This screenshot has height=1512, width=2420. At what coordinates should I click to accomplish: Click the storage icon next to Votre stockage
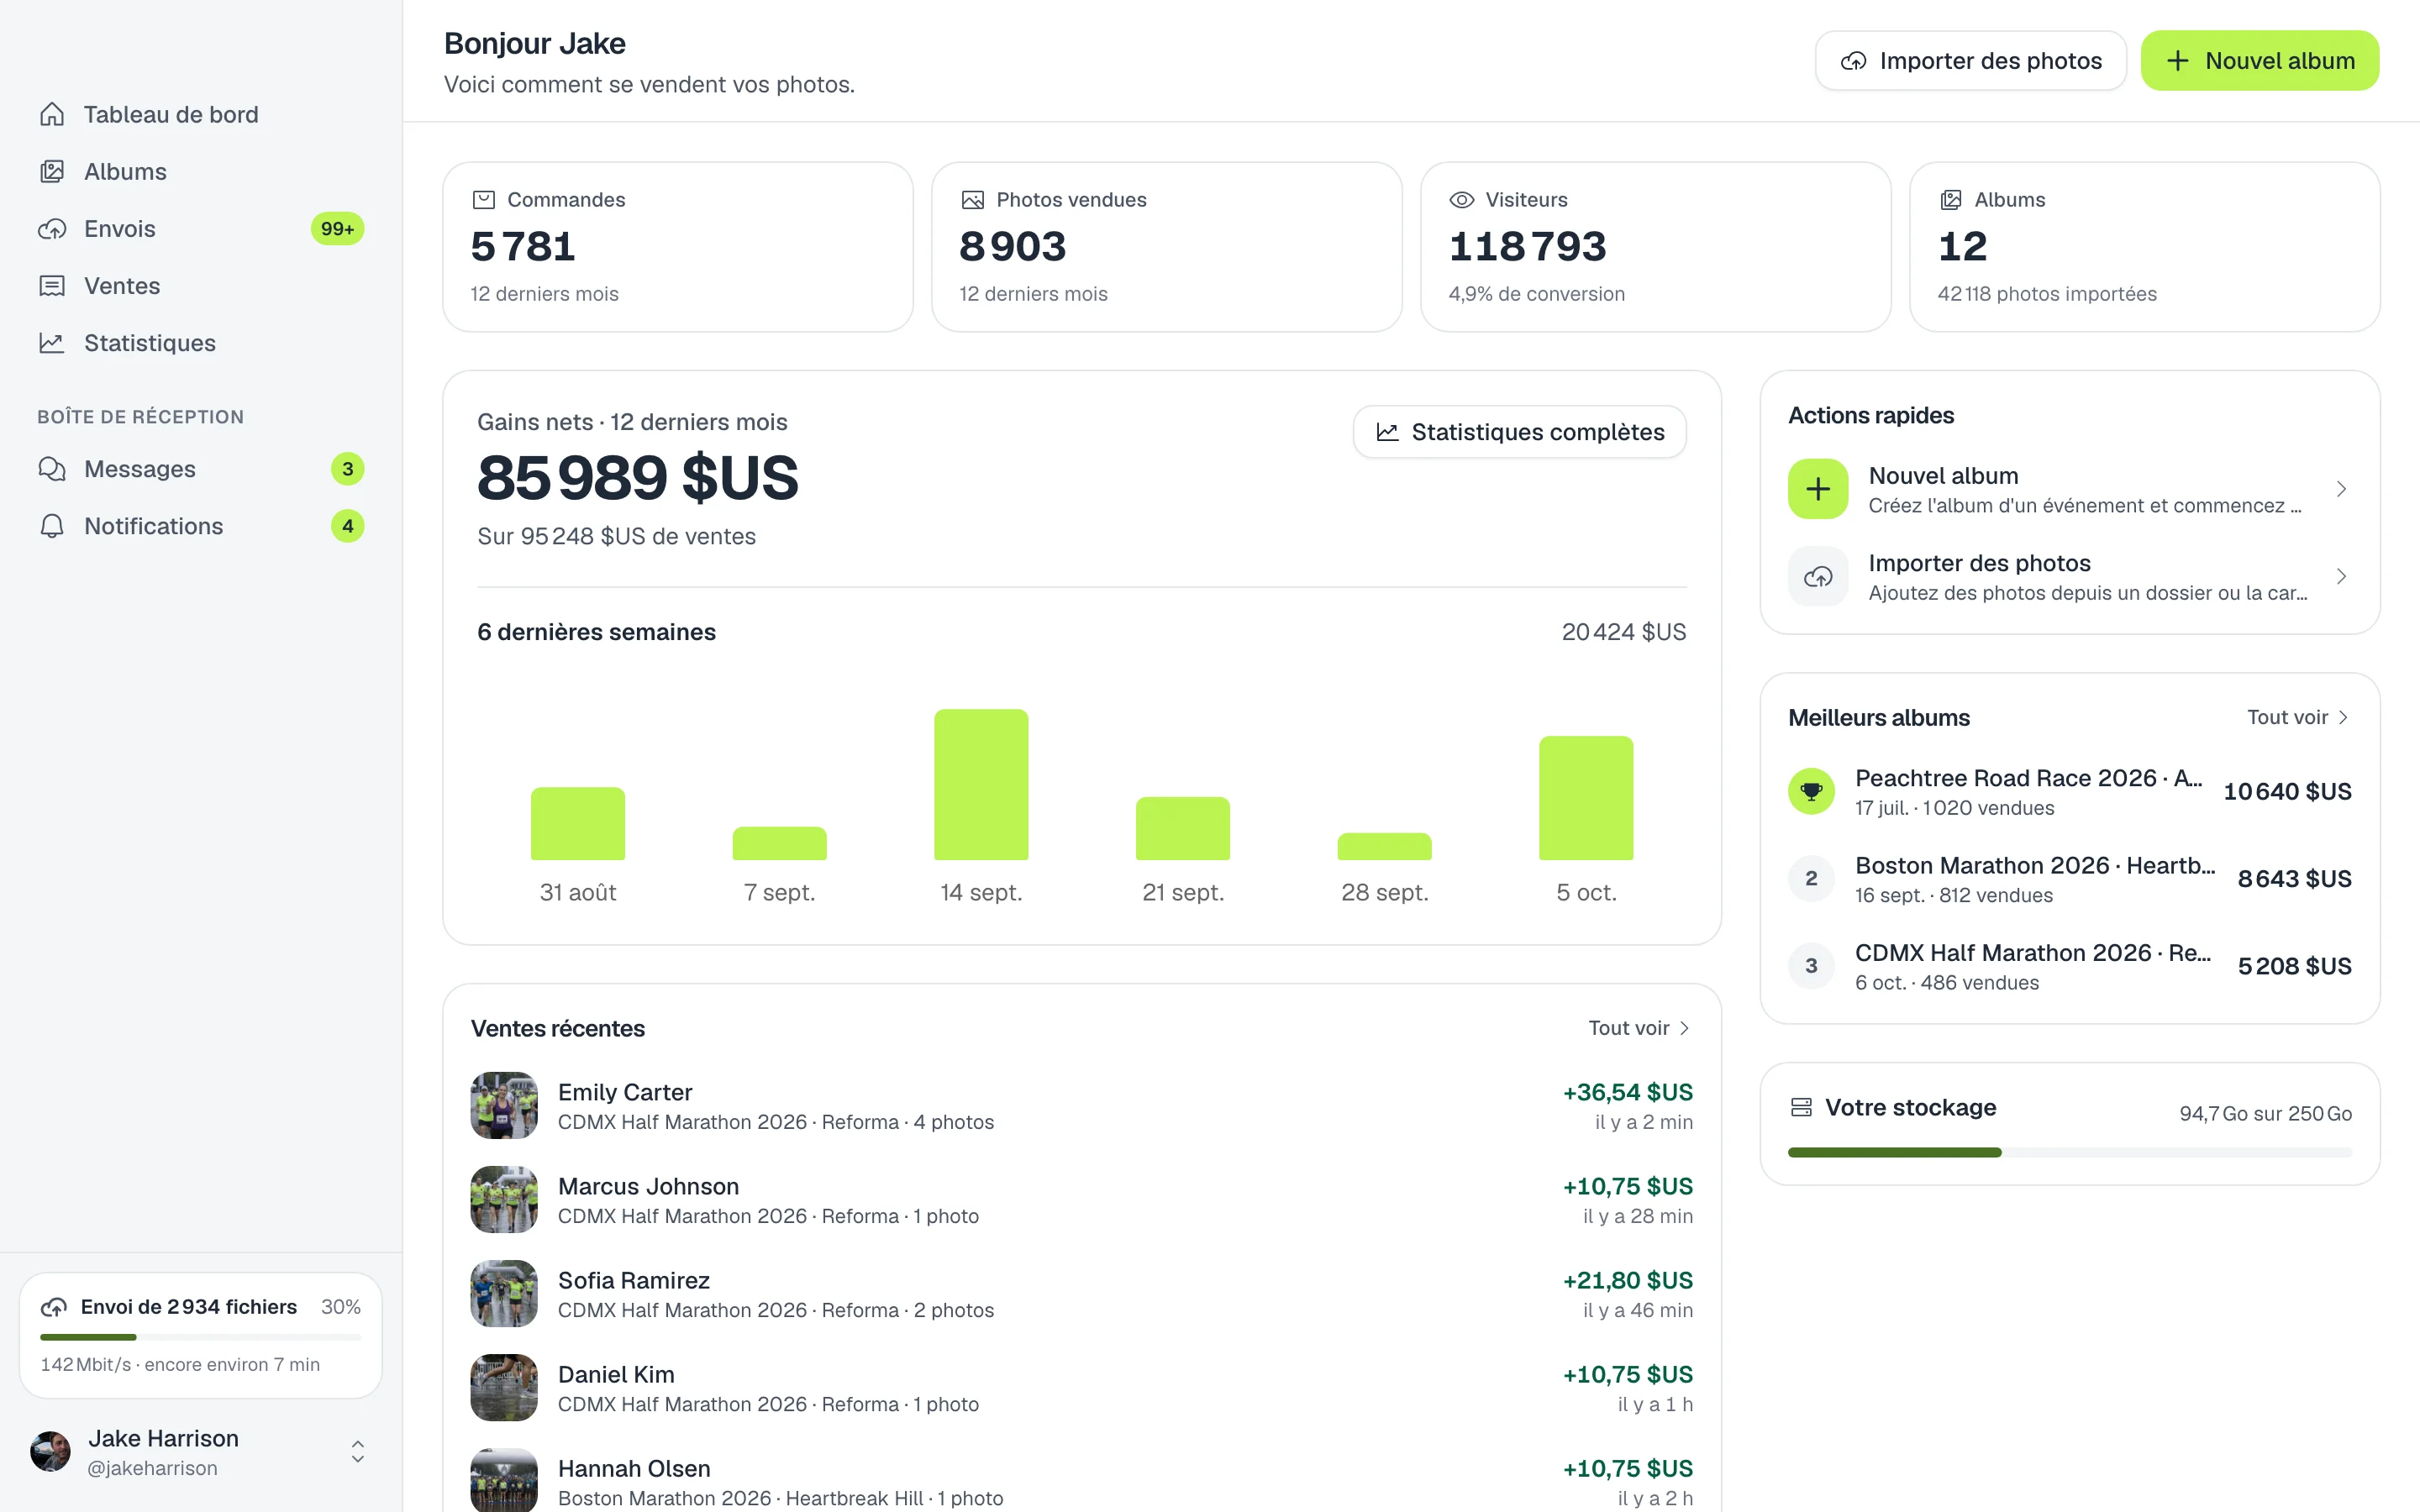[x=1801, y=1107]
